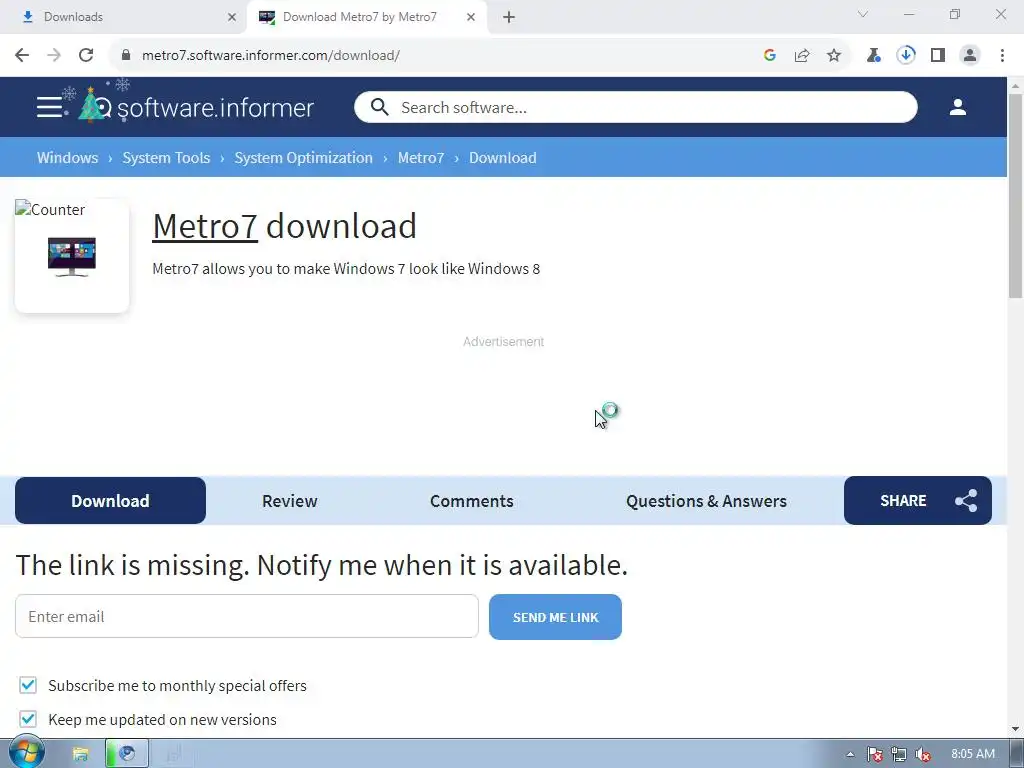Go to System Tools breadcrumb link
The width and height of the screenshot is (1024, 768).
tap(166, 157)
